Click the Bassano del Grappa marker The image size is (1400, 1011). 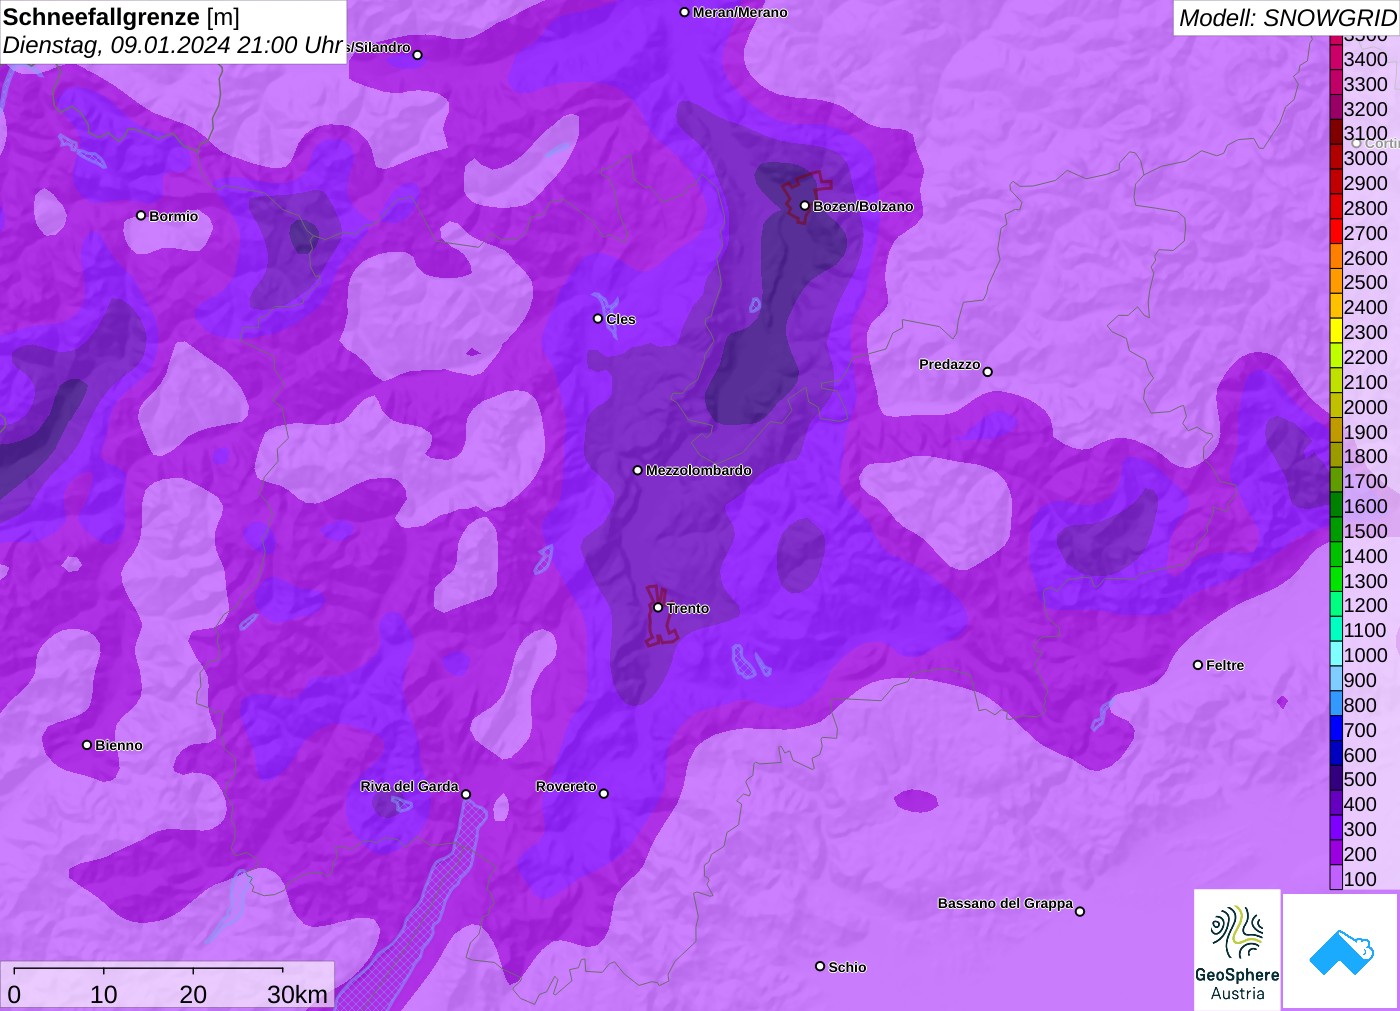tap(1080, 911)
